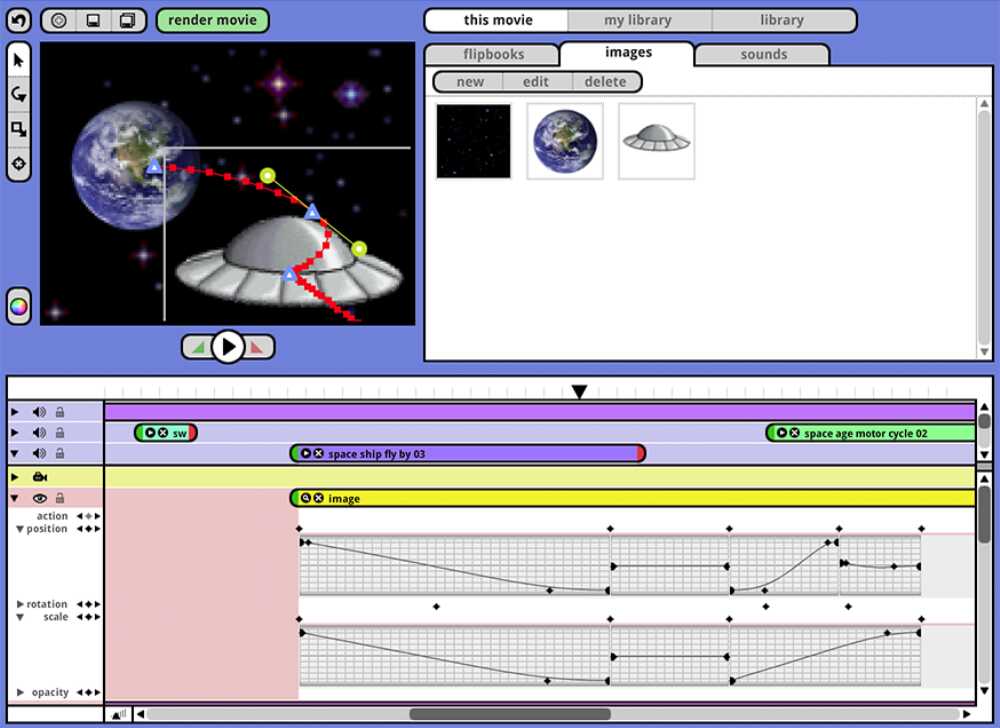1000x728 pixels.
Task: Select the starfield image thumbnail
Action: 473,141
